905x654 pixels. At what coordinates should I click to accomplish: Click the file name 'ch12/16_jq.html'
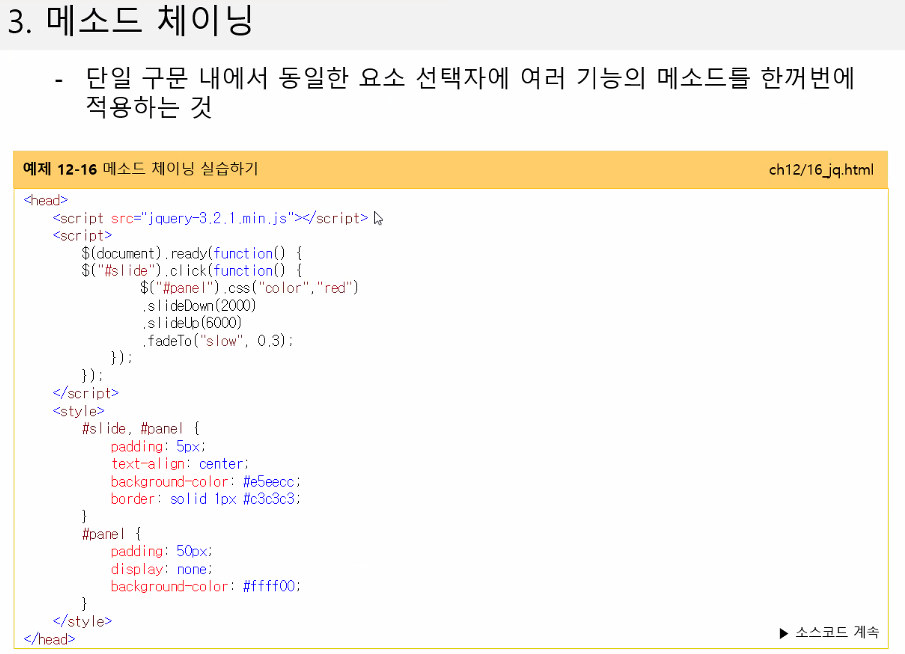pos(821,170)
